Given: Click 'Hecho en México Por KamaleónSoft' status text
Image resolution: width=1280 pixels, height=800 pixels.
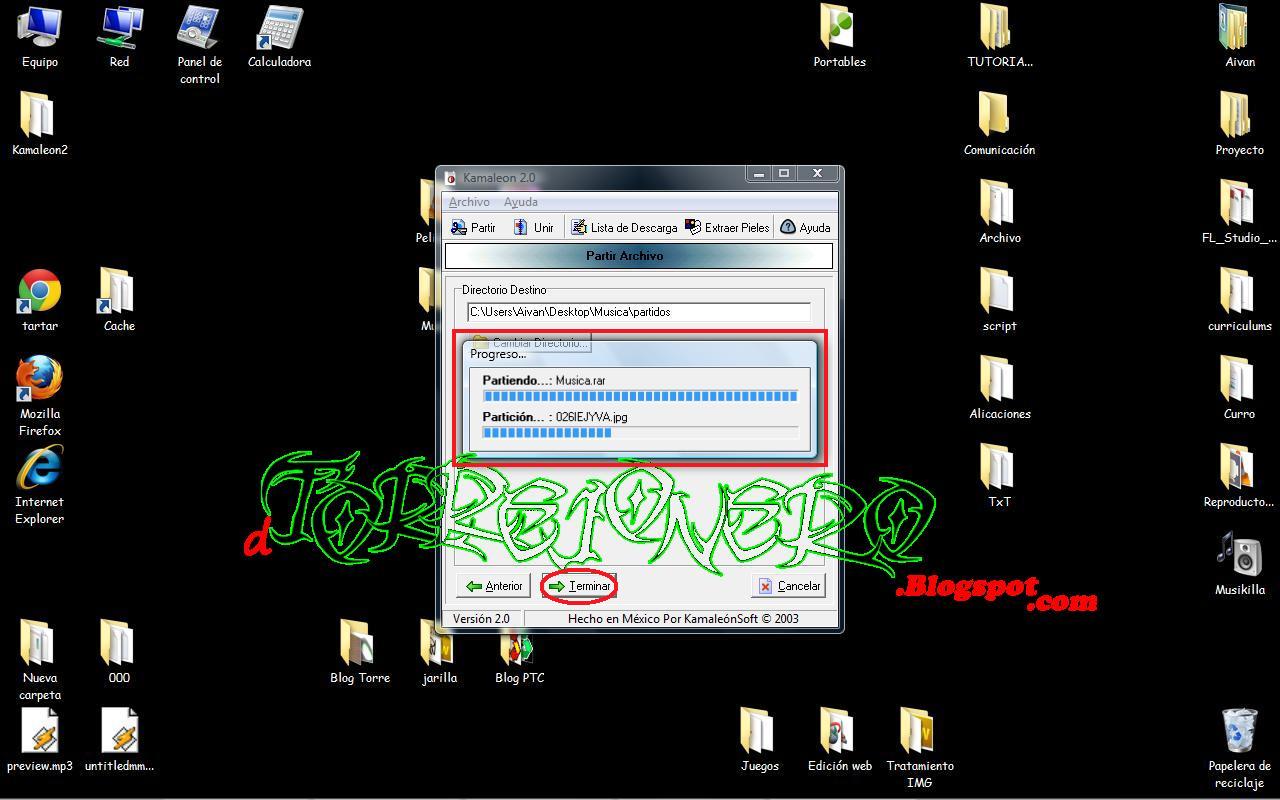Looking at the screenshot, I should click(683, 619).
